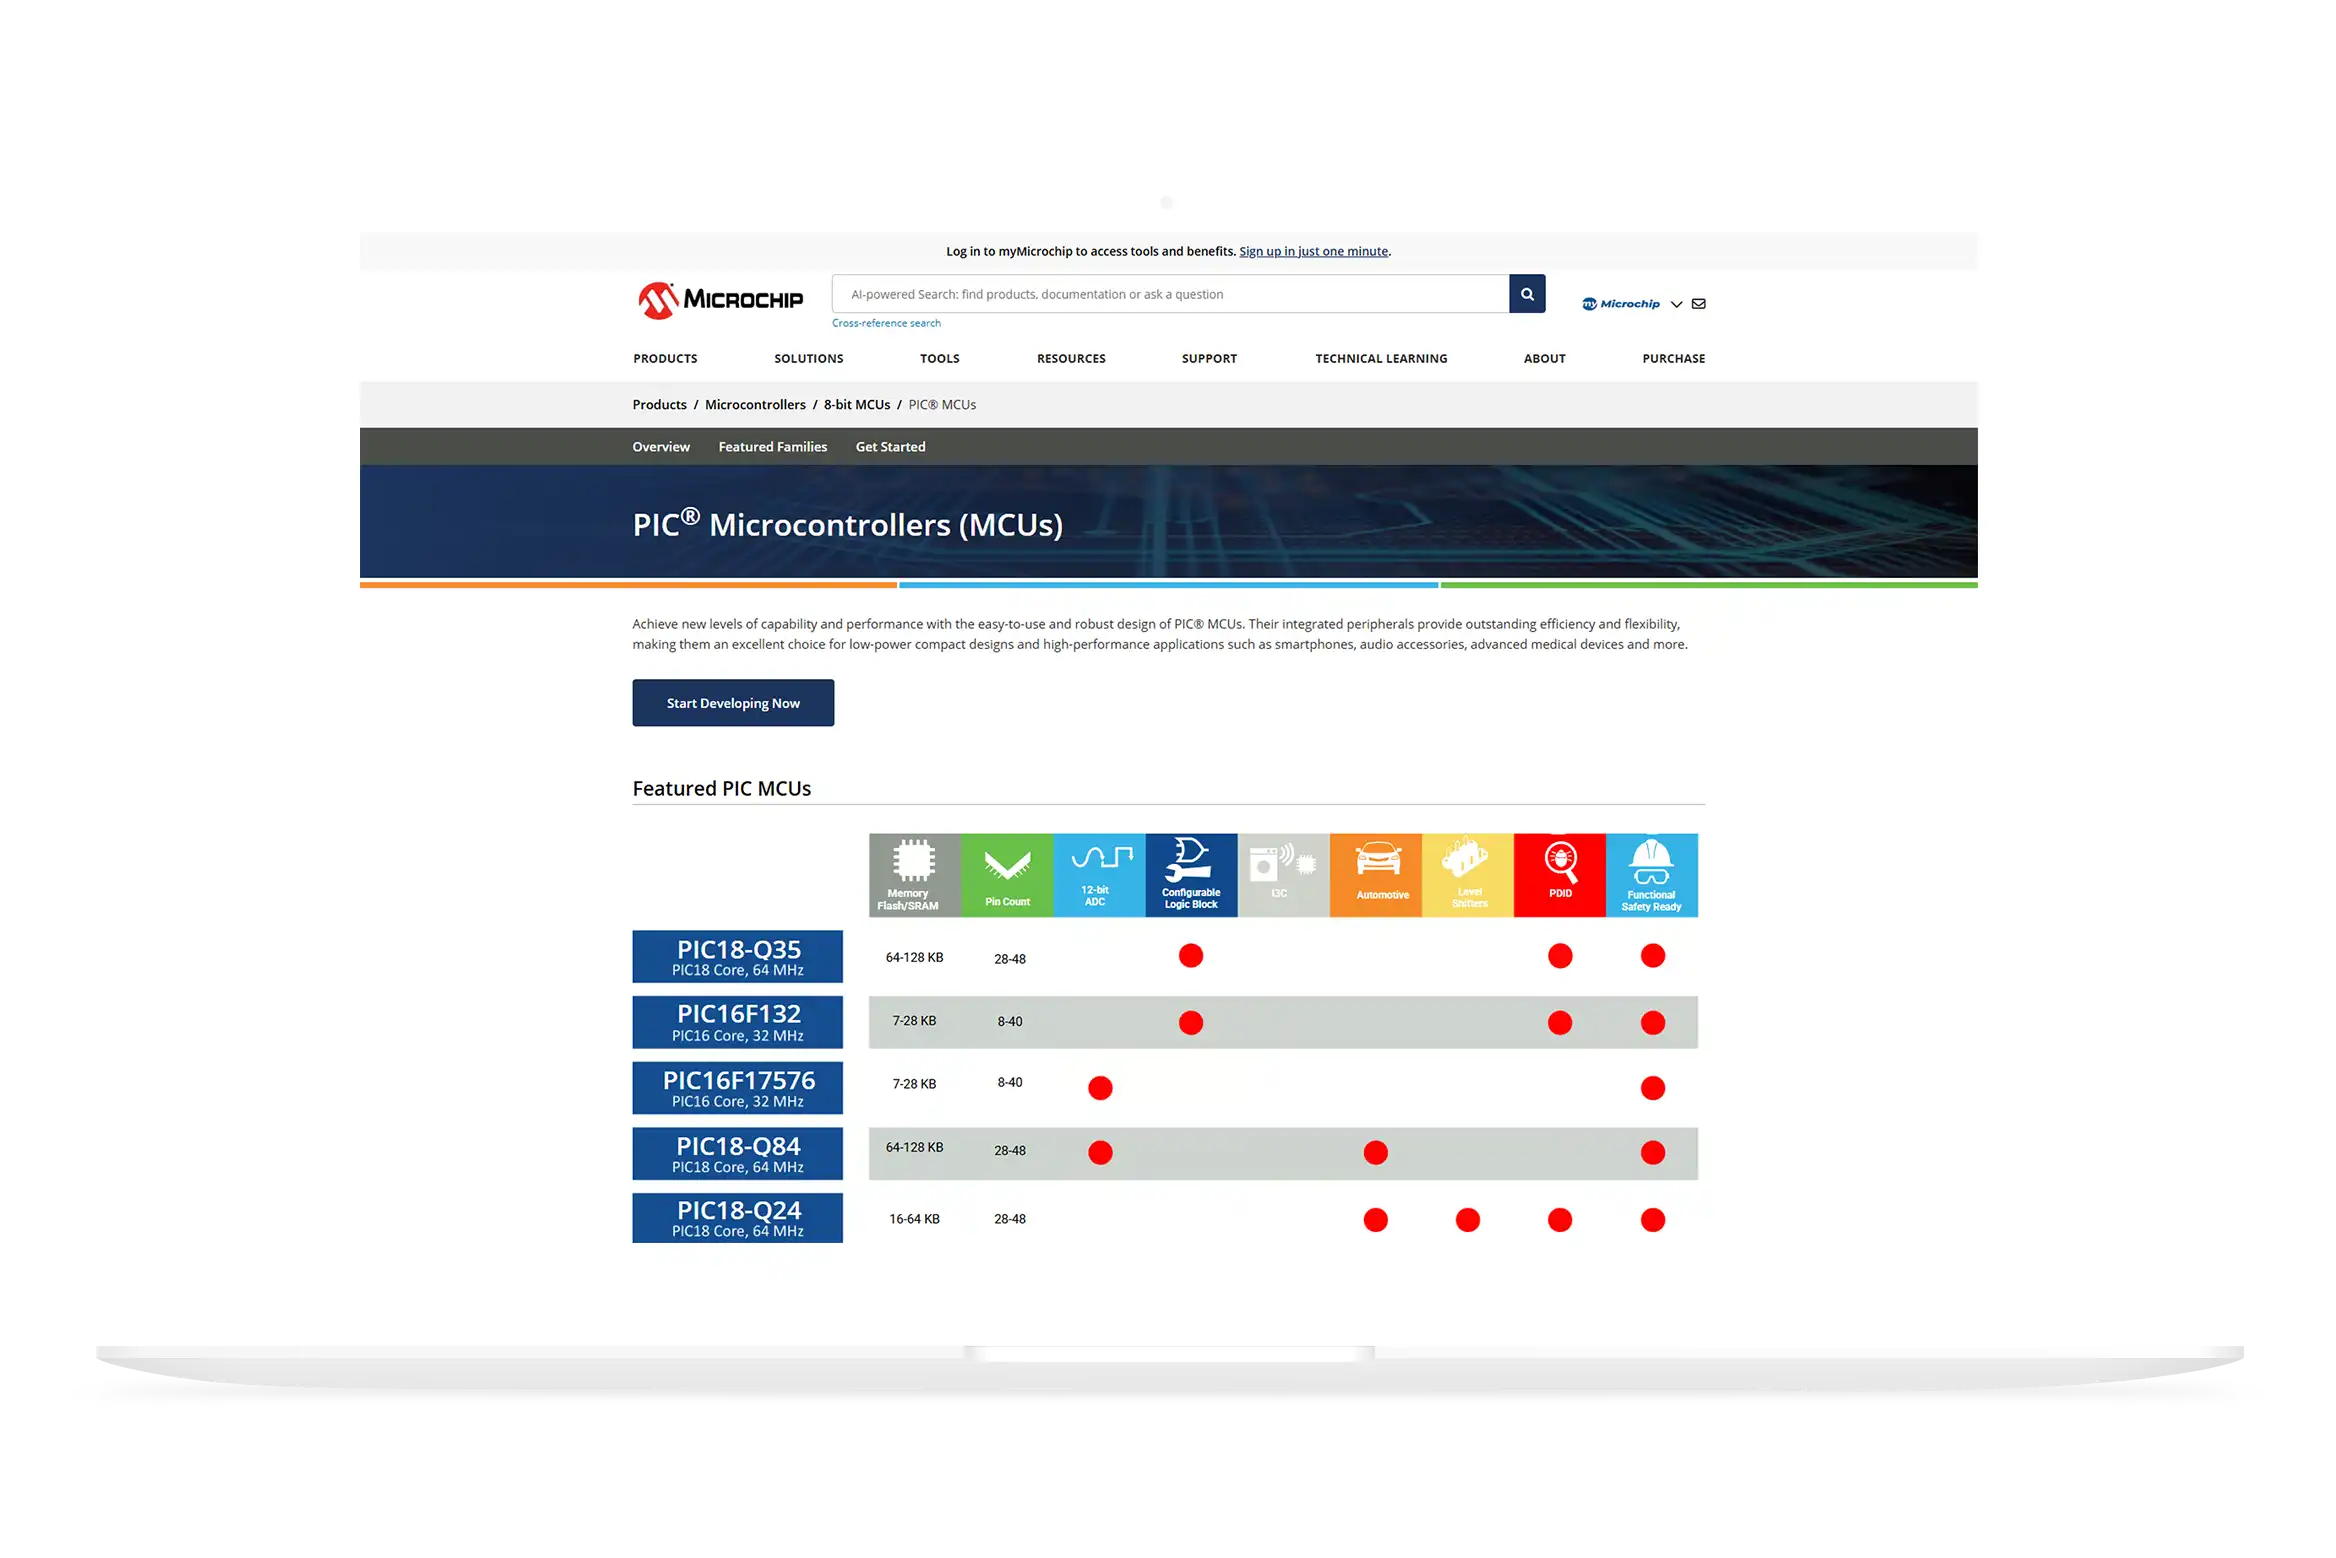The height and width of the screenshot is (1558, 2336).
Task: Click the 7-28 KB cell for PIC16F17576
Action: [x=914, y=1084]
